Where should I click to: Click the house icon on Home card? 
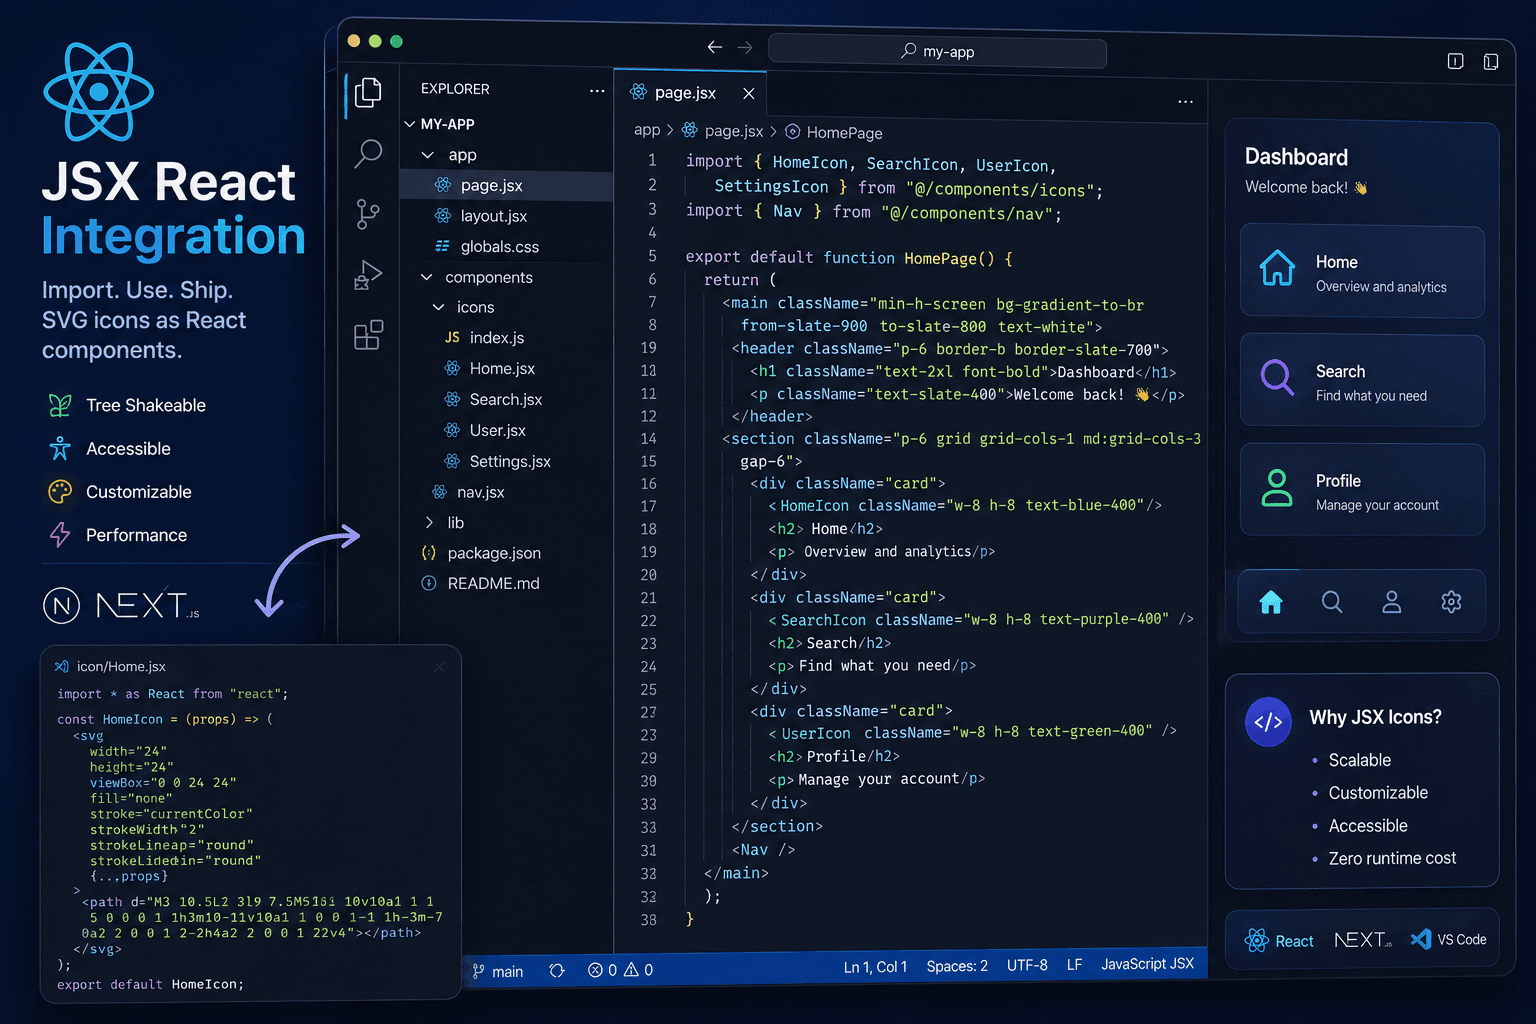(x=1277, y=268)
